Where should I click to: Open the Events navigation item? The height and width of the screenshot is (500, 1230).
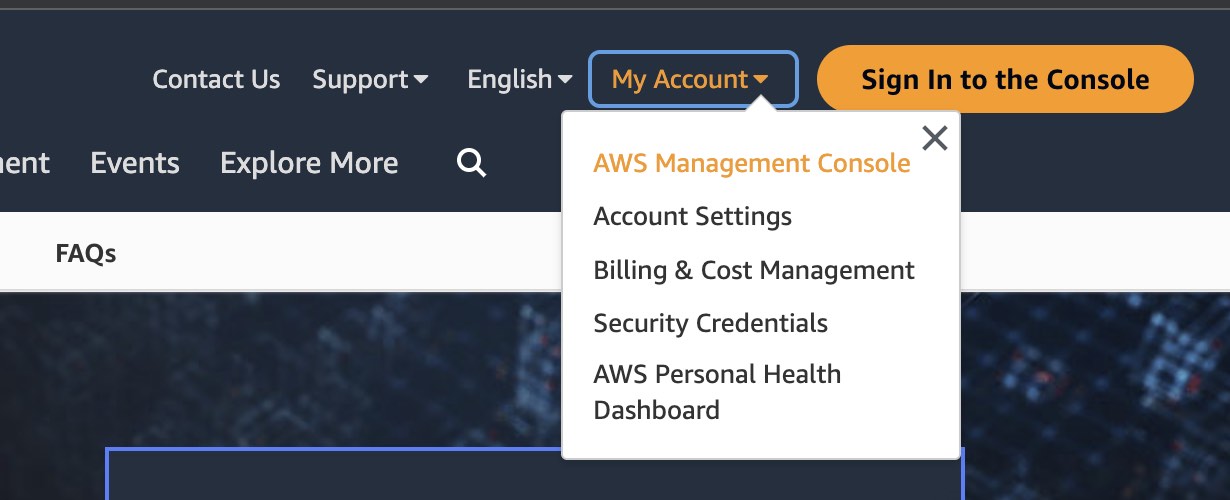coord(135,163)
